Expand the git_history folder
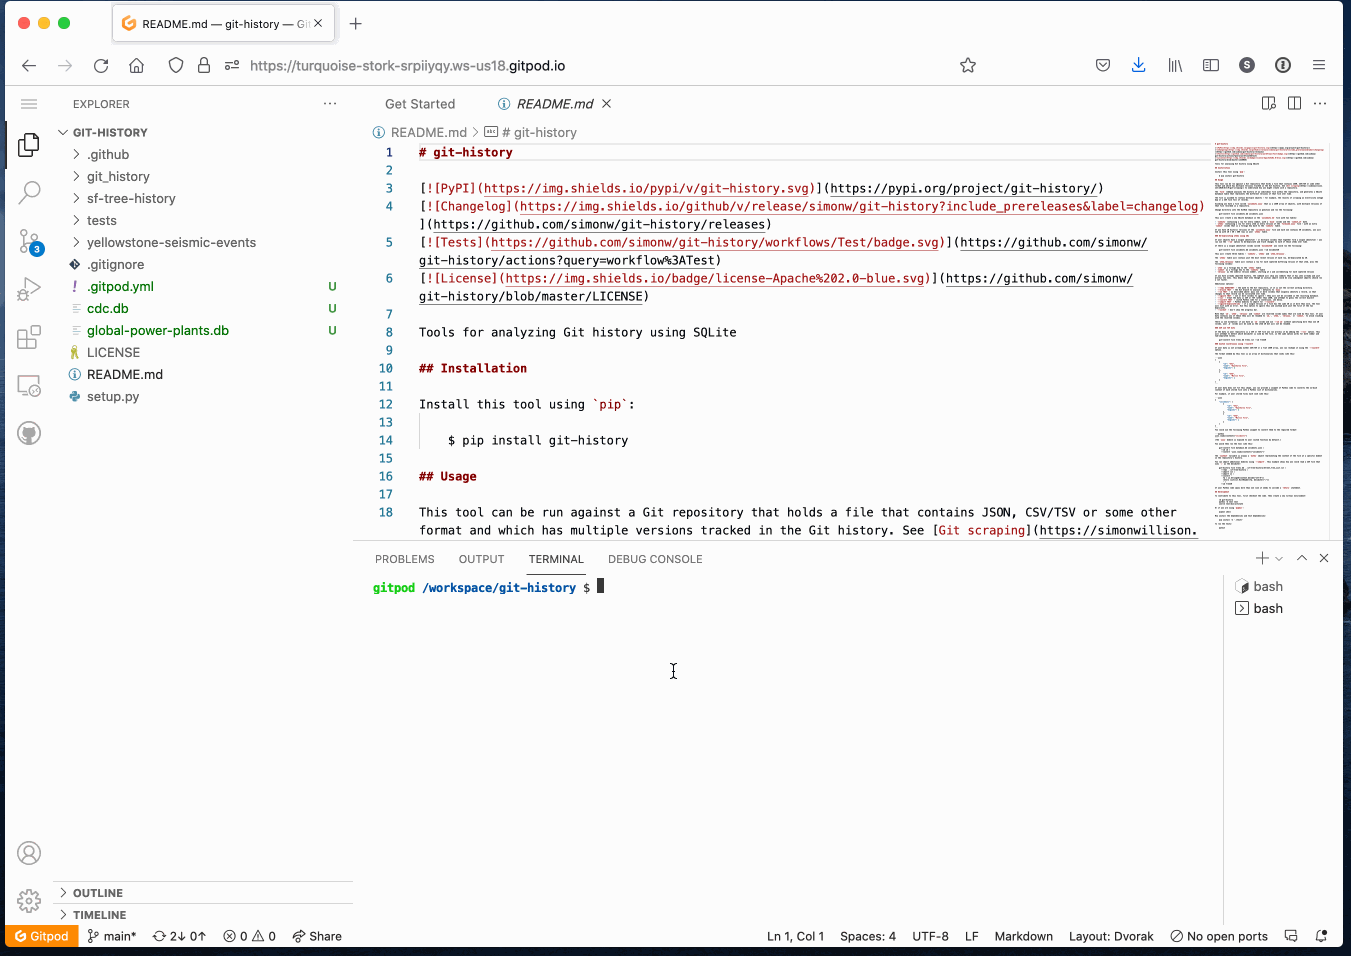Image resolution: width=1351 pixels, height=956 pixels. [x=118, y=177]
